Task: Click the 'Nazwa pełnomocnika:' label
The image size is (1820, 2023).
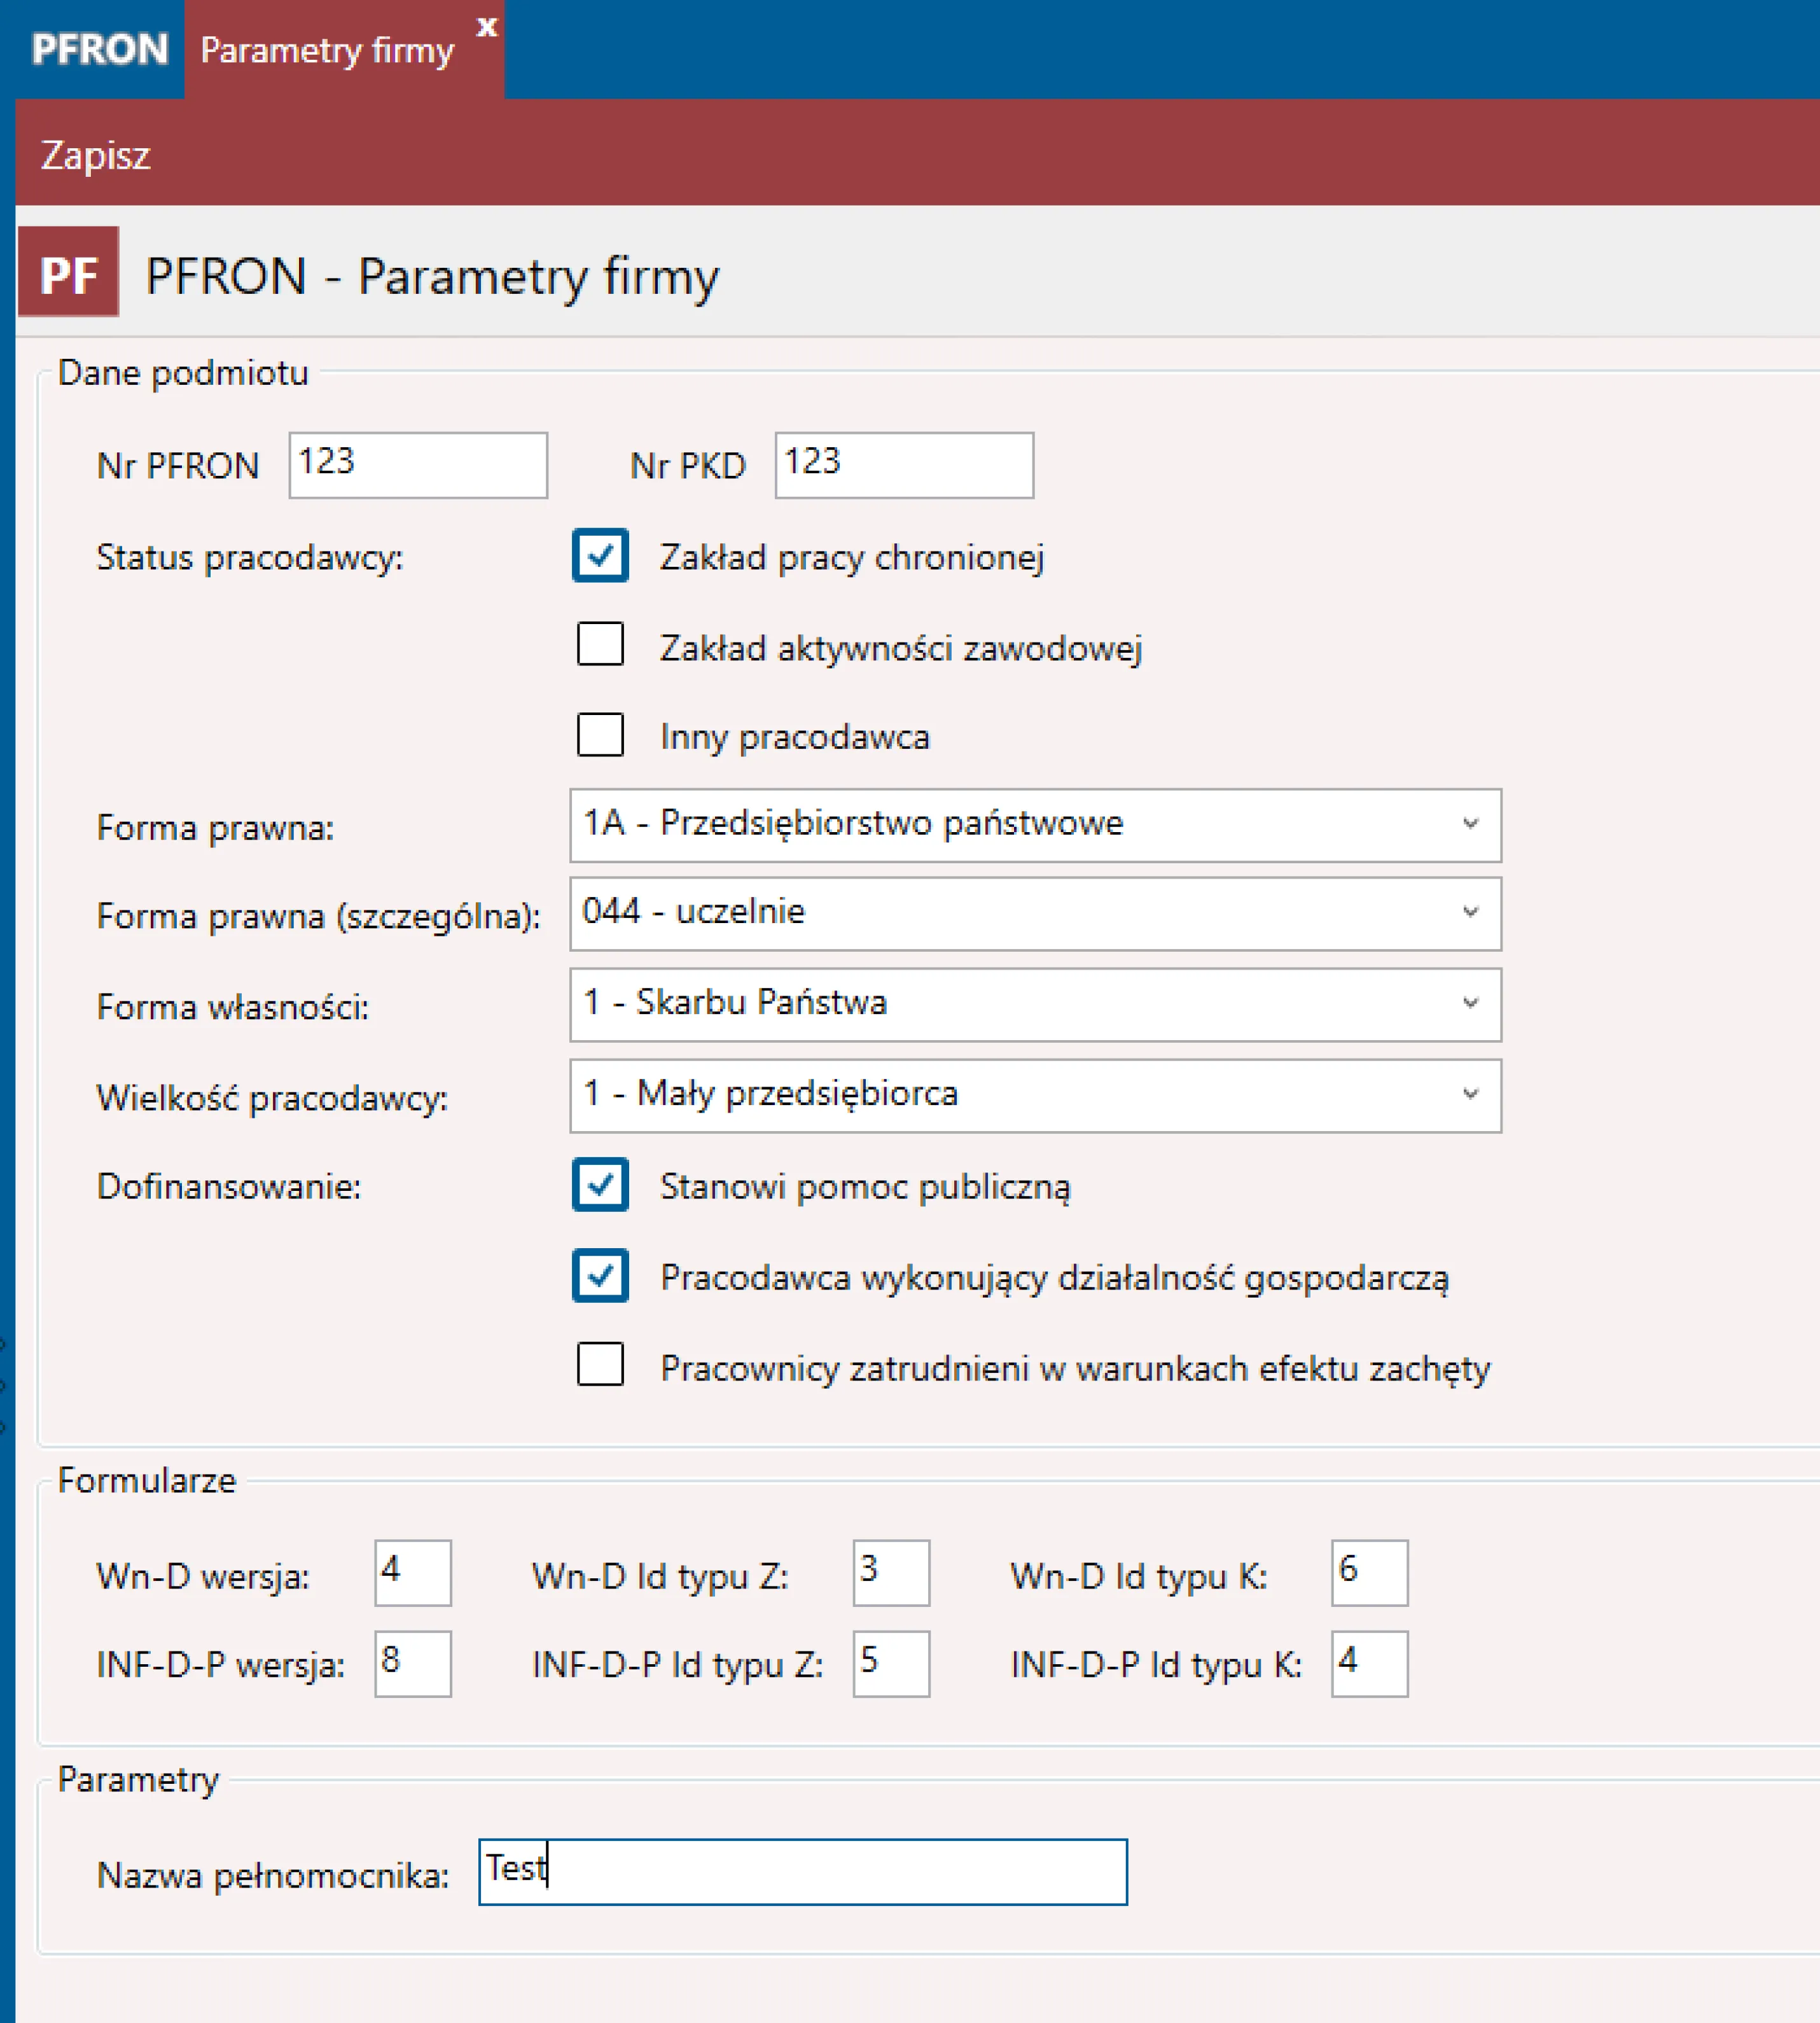Action: (273, 1875)
